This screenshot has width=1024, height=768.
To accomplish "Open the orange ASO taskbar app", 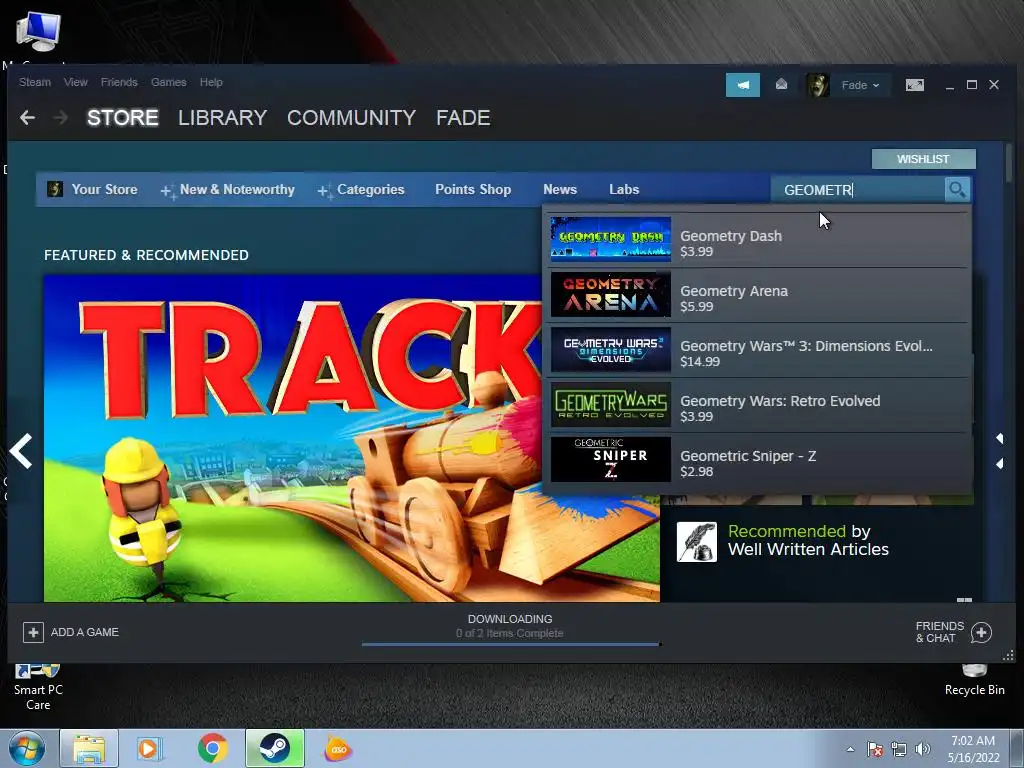I will [x=338, y=748].
